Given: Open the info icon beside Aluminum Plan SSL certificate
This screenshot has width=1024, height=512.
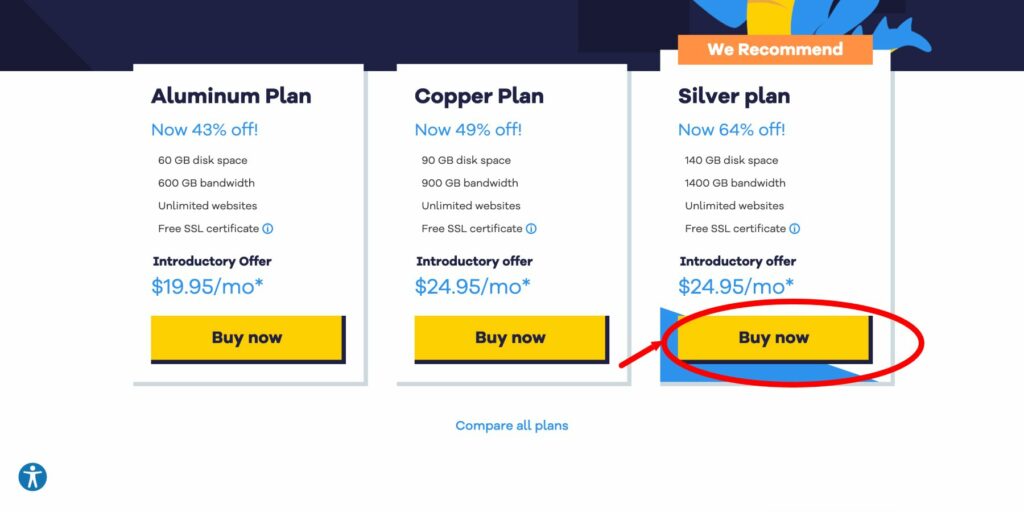Looking at the screenshot, I should click(268, 229).
